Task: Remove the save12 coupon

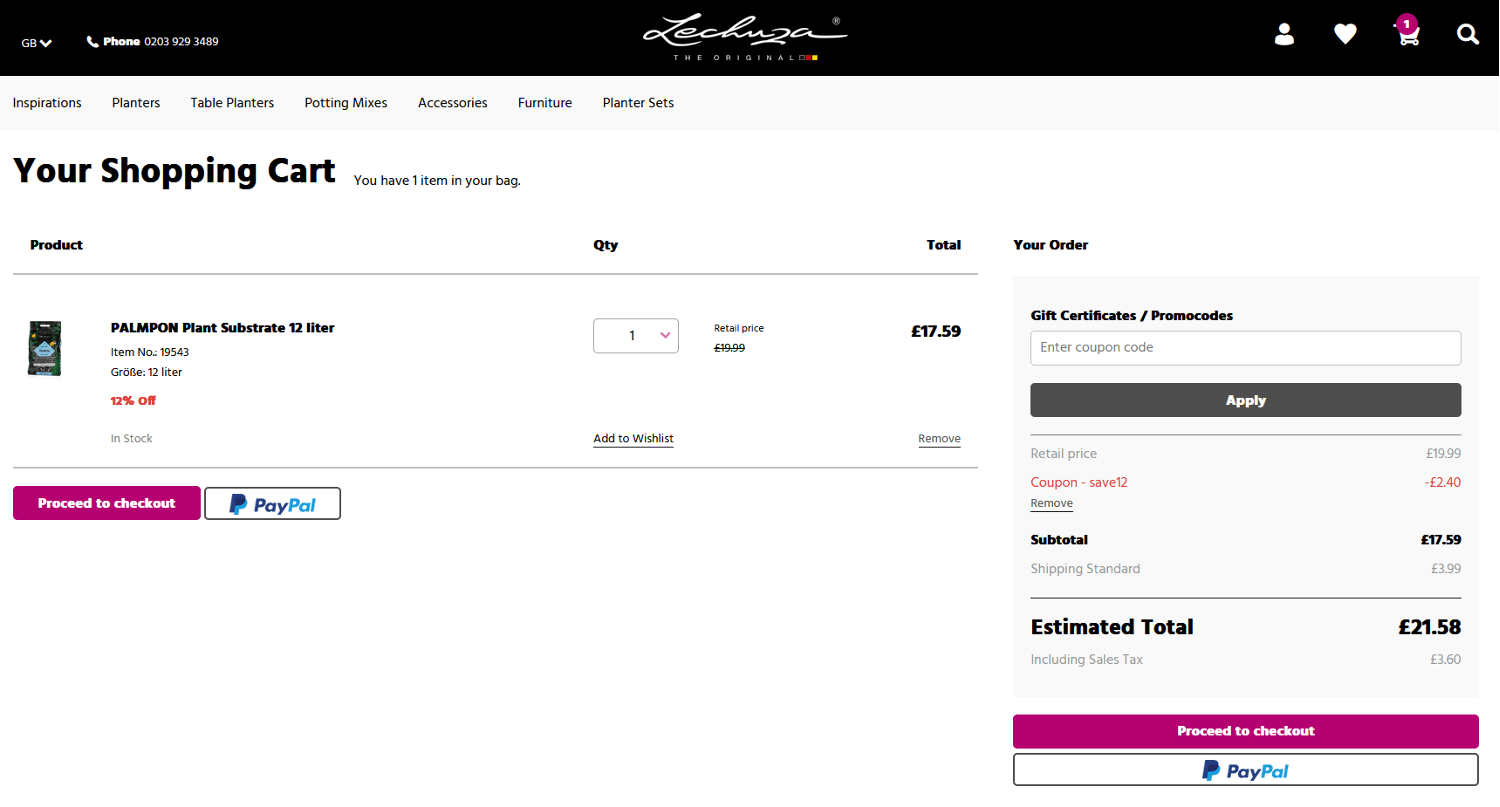Action: [1052, 504]
